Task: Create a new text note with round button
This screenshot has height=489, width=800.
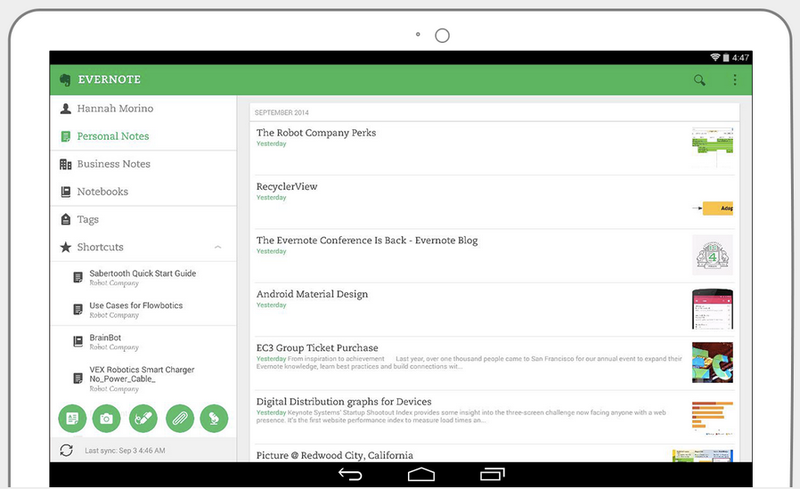Action: pyautogui.click(x=72, y=418)
